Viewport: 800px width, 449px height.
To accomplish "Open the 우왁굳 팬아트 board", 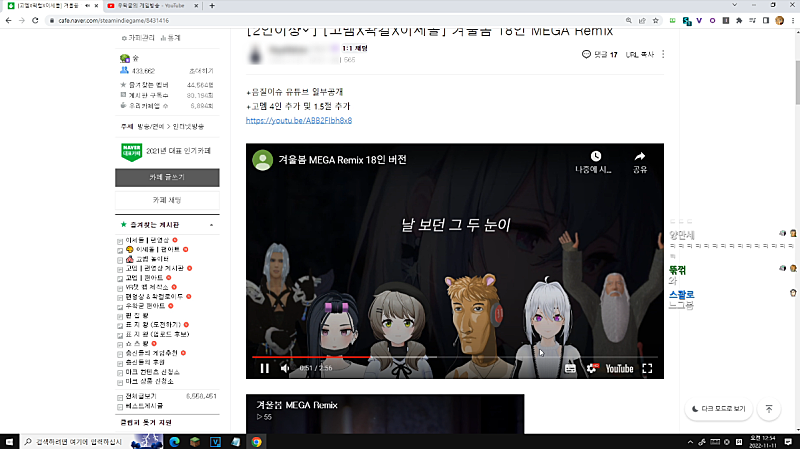I will [x=145, y=306].
